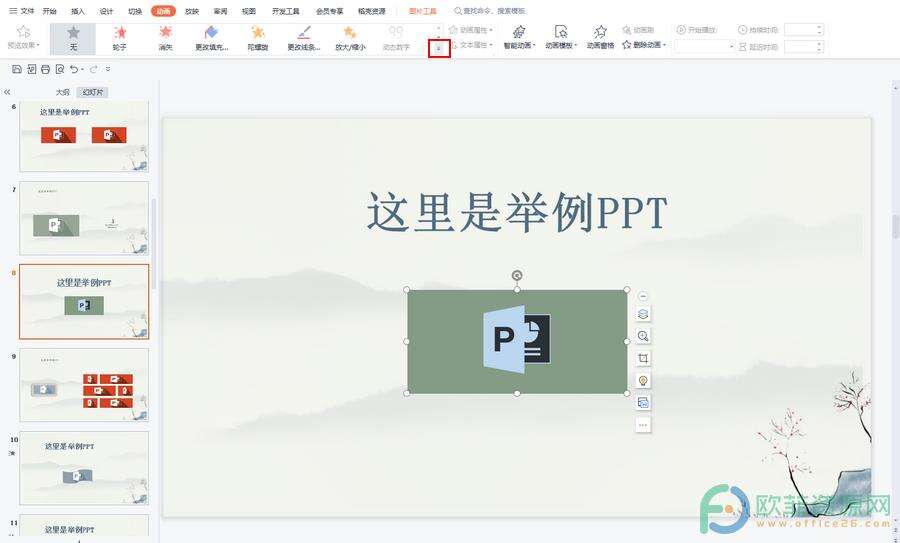The height and width of the screenshot is (543, 900).
Task: Switch to the 大纲 outline tab
Action: click(63, 92)
